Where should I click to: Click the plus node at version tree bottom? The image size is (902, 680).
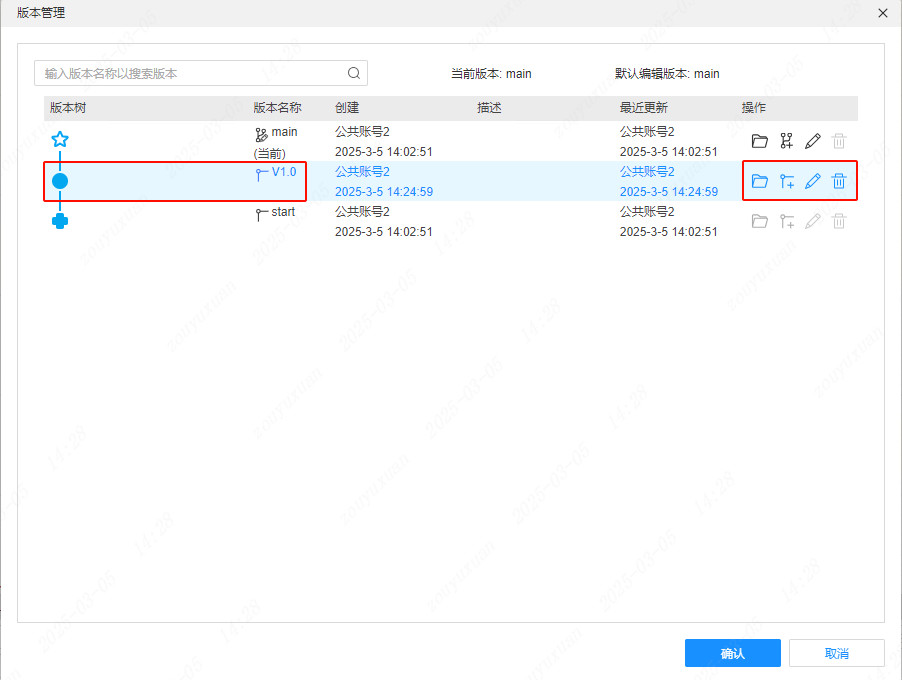pyautogui.click(x=60, y=220)
